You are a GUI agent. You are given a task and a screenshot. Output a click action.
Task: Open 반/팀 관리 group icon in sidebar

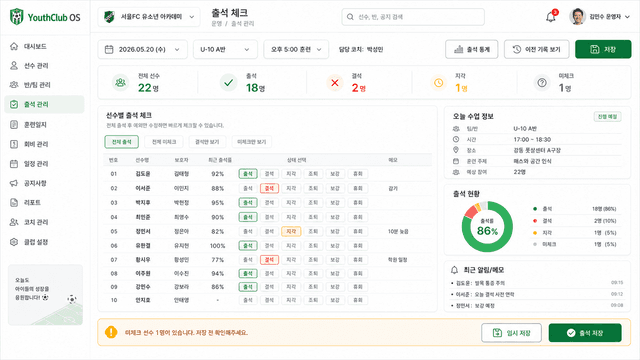(14, 84)
